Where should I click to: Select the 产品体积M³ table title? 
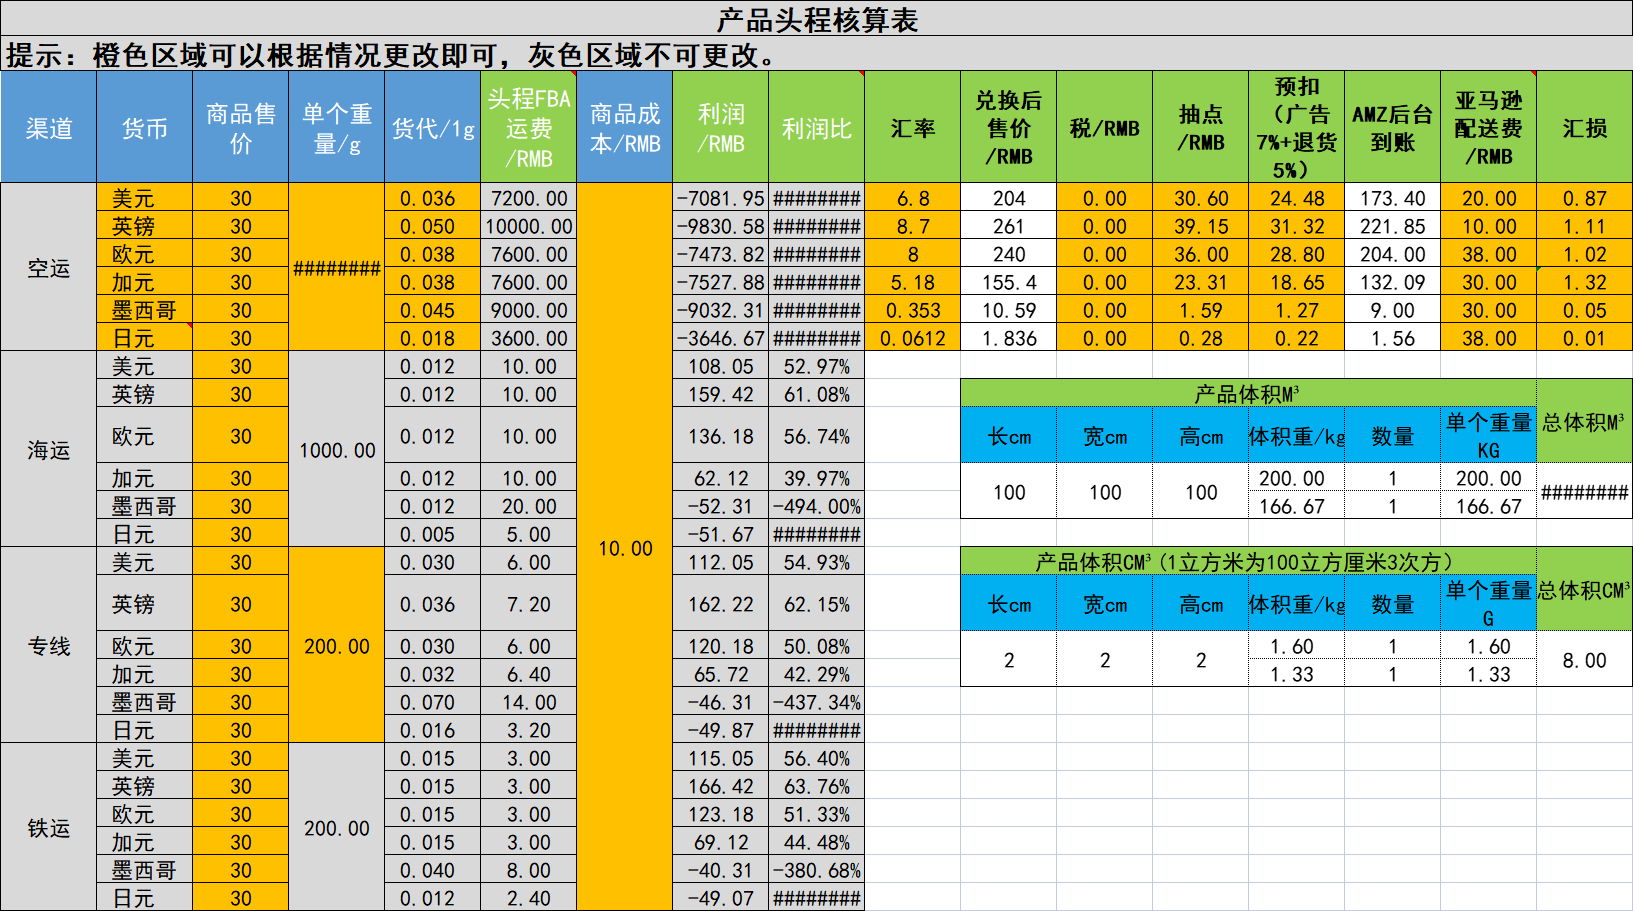(1248, 393)
